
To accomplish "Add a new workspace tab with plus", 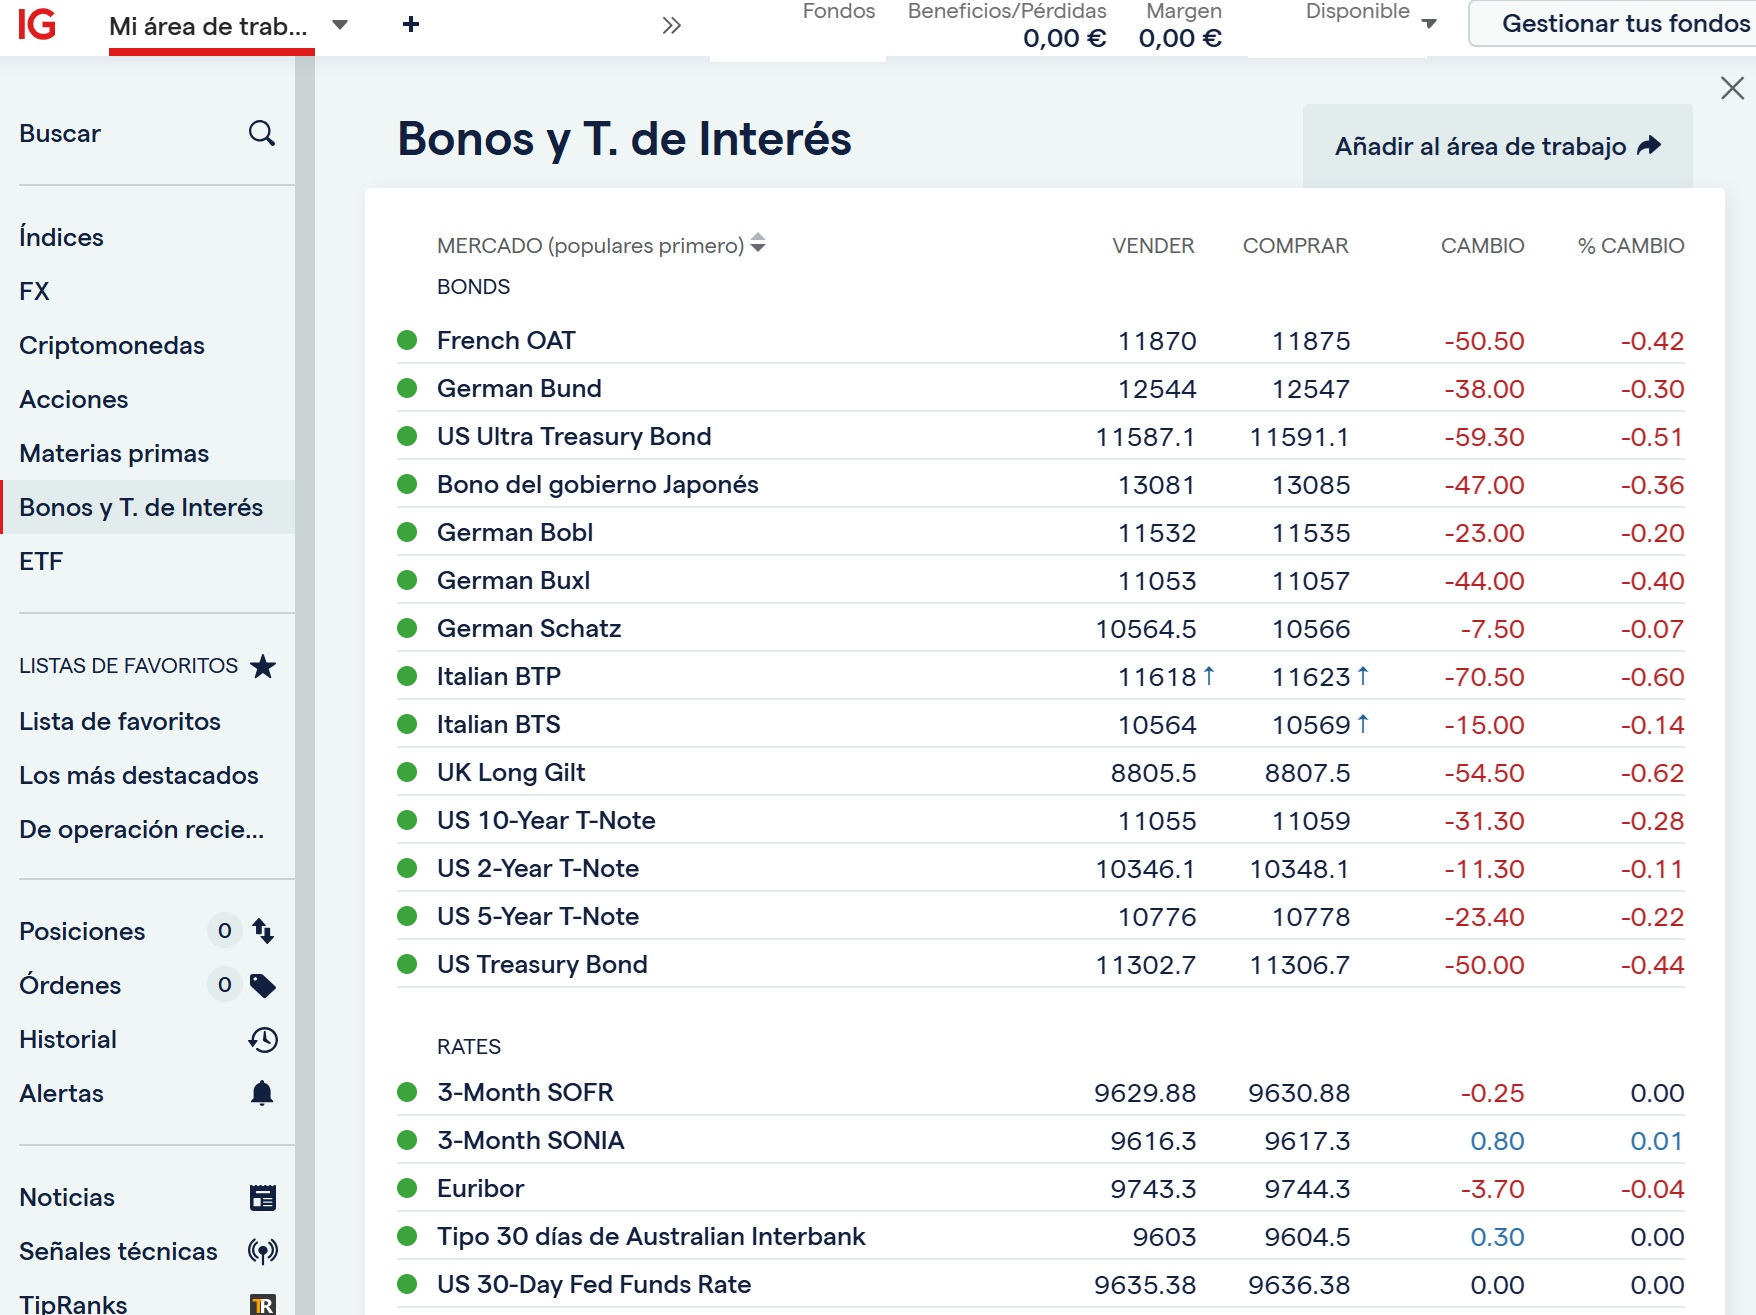I will click(410, 24).
